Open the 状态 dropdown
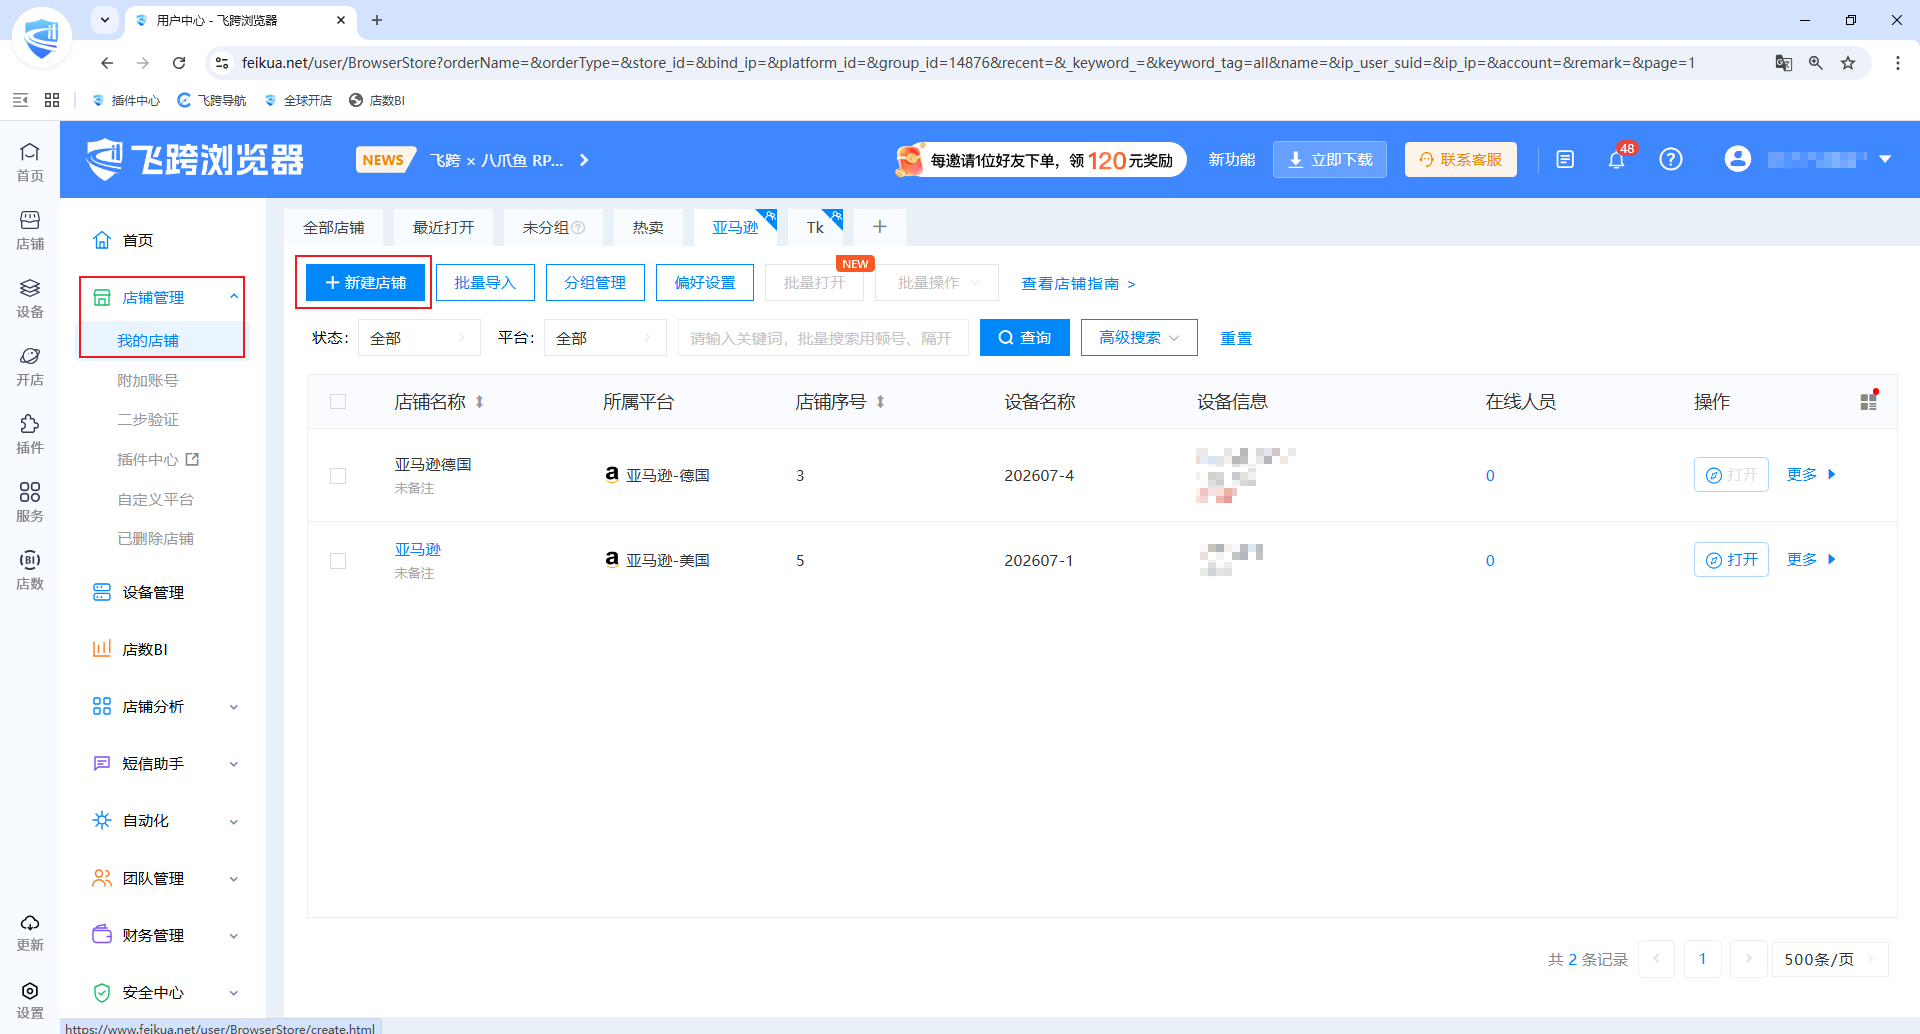This screenshot has height=1034, width=1920. click(419, 338)
